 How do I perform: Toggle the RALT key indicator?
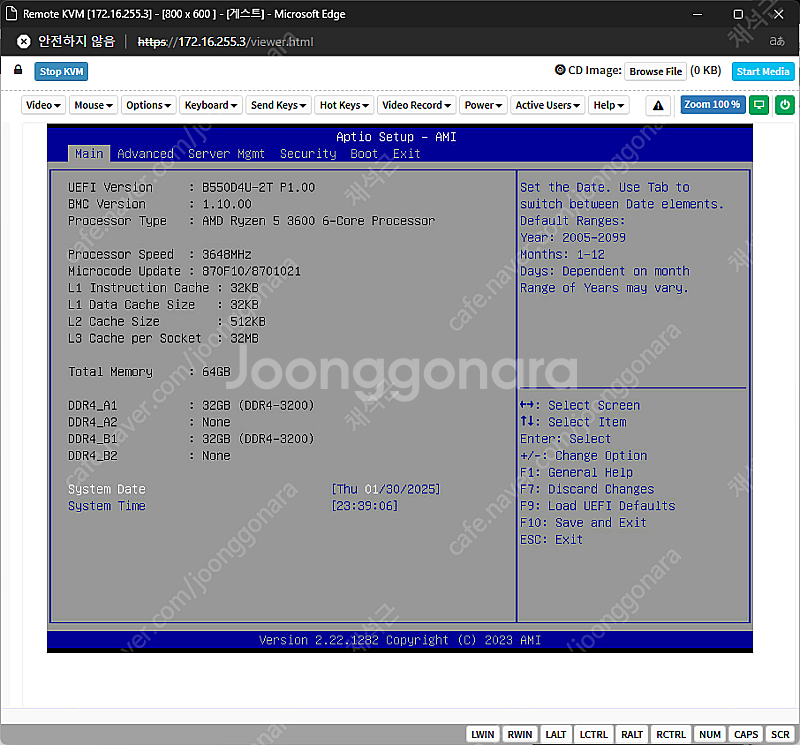[x=632, y=734]
